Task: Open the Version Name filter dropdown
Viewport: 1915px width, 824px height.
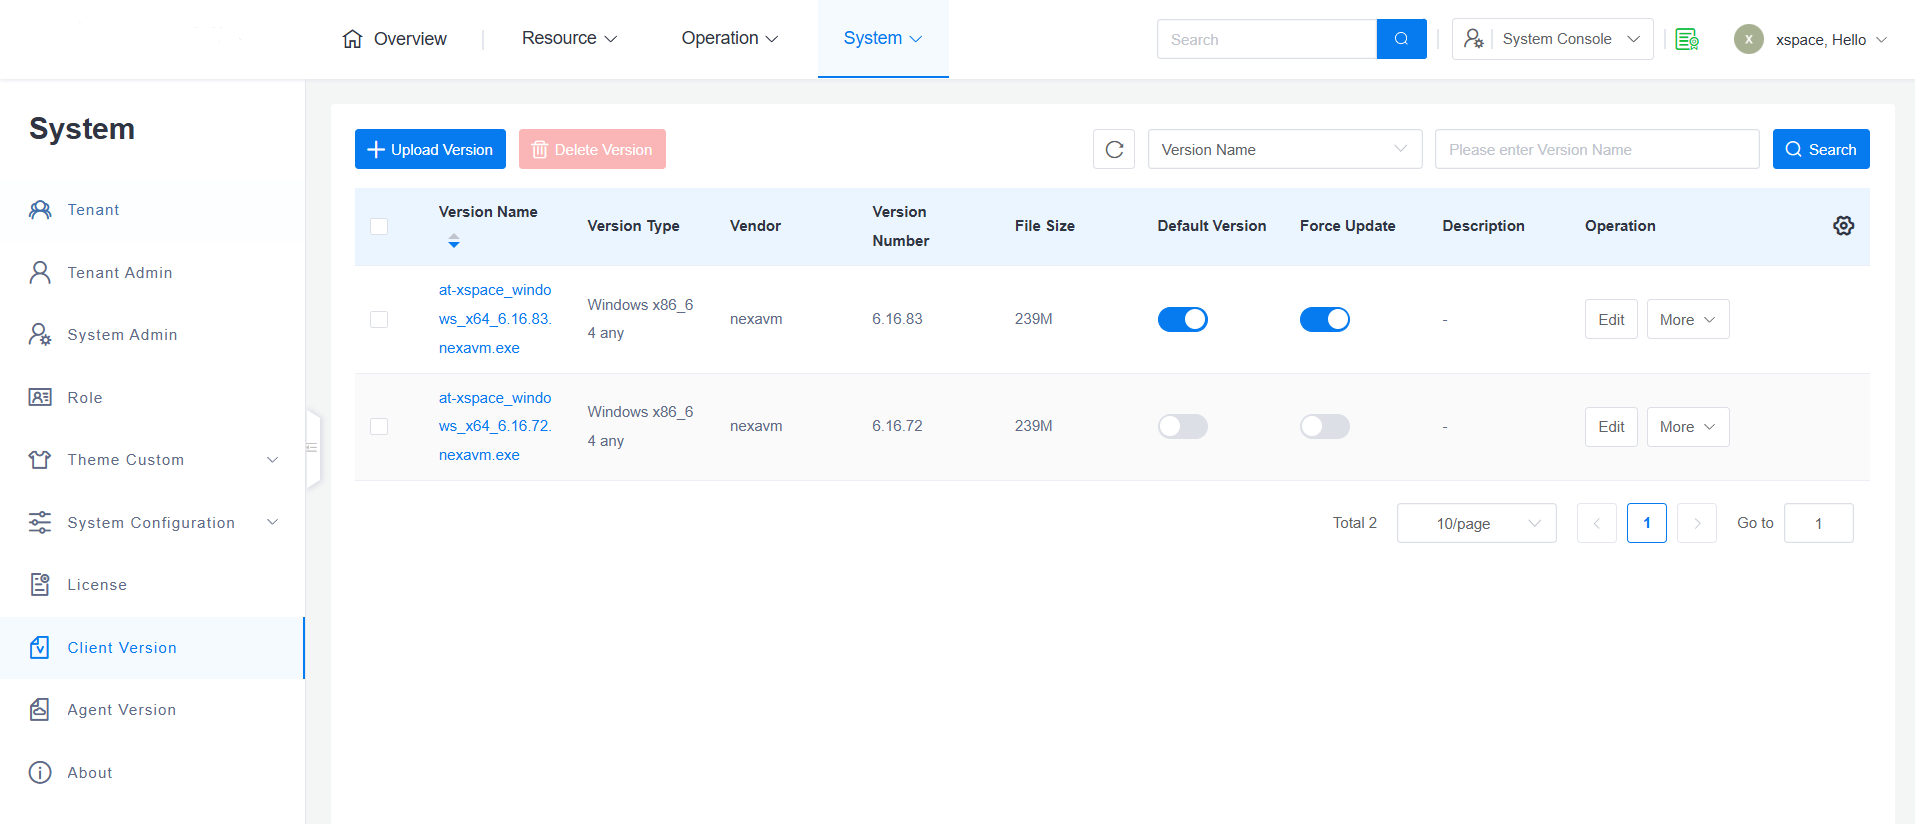Action: 1284,150
